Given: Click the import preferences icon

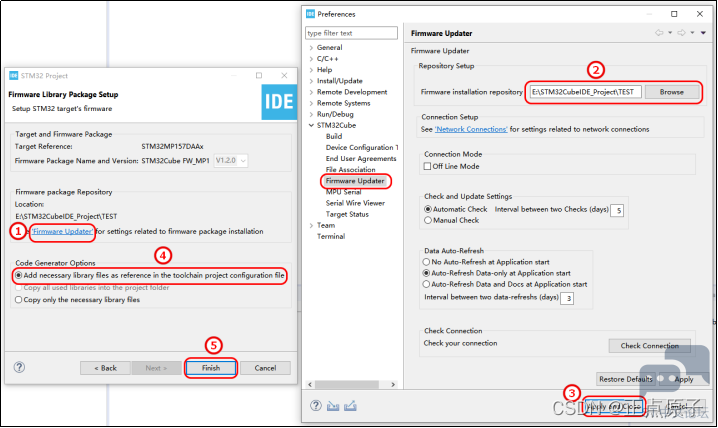Looking at the screenshot, I should tap(333, 406).
